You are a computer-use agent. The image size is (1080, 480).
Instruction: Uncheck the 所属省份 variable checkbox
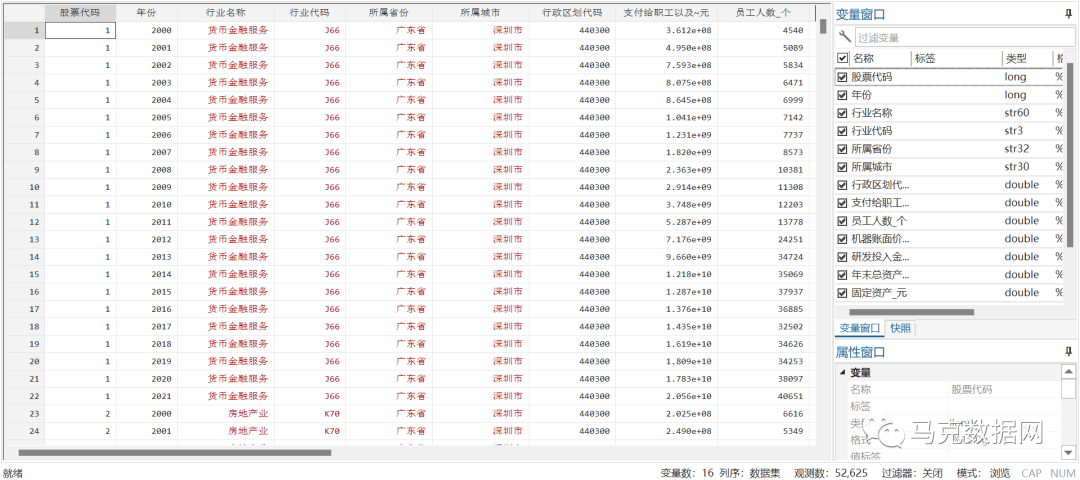click(x=842, y=149)
